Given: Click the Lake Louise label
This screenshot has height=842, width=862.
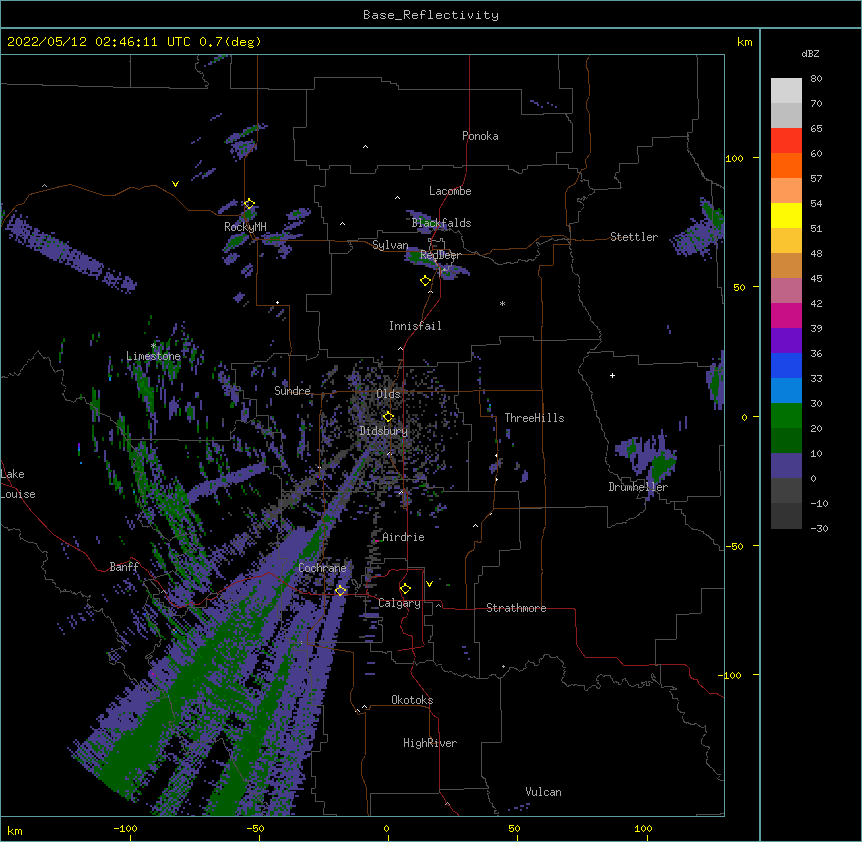Looking at the screenshot, I should point(18,484).
